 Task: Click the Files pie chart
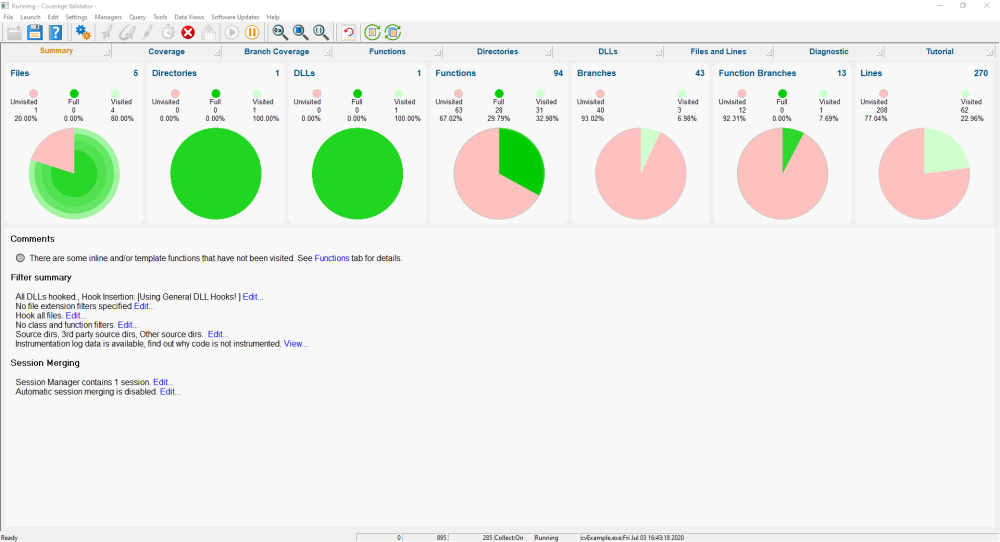tap(74, 173)
